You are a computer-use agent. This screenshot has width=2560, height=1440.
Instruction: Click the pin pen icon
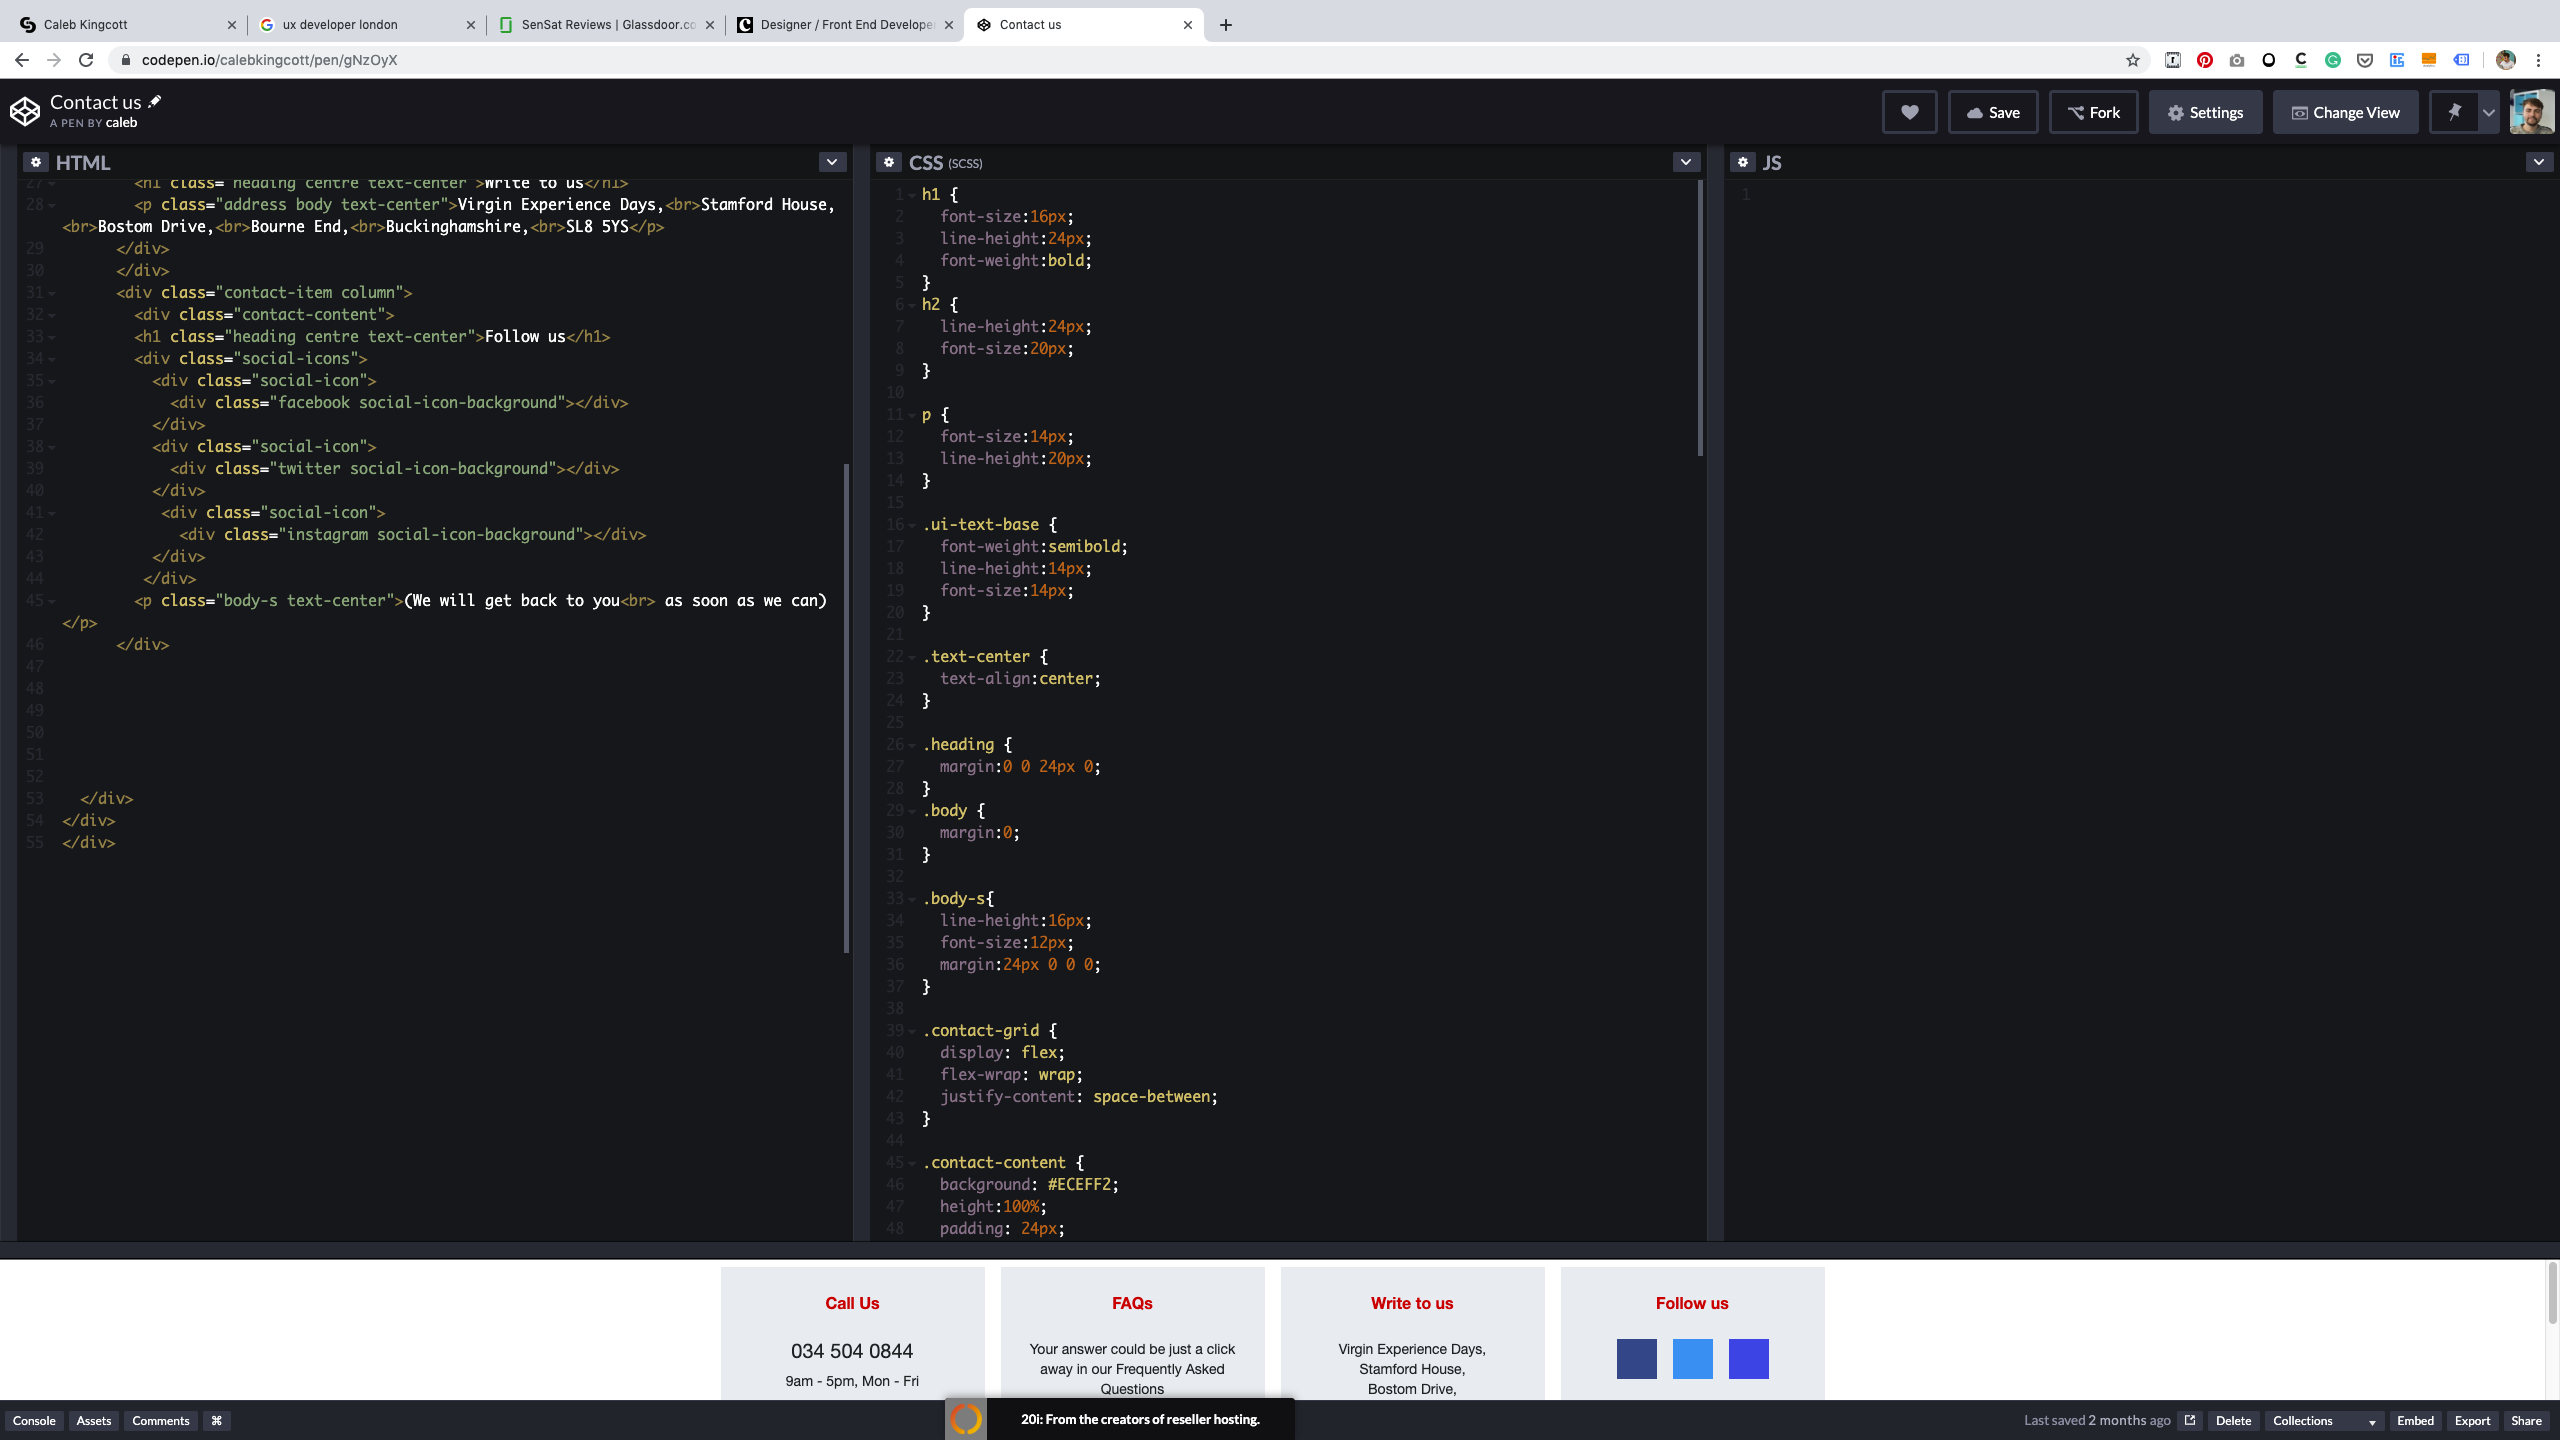click(x=2454, y=112)
